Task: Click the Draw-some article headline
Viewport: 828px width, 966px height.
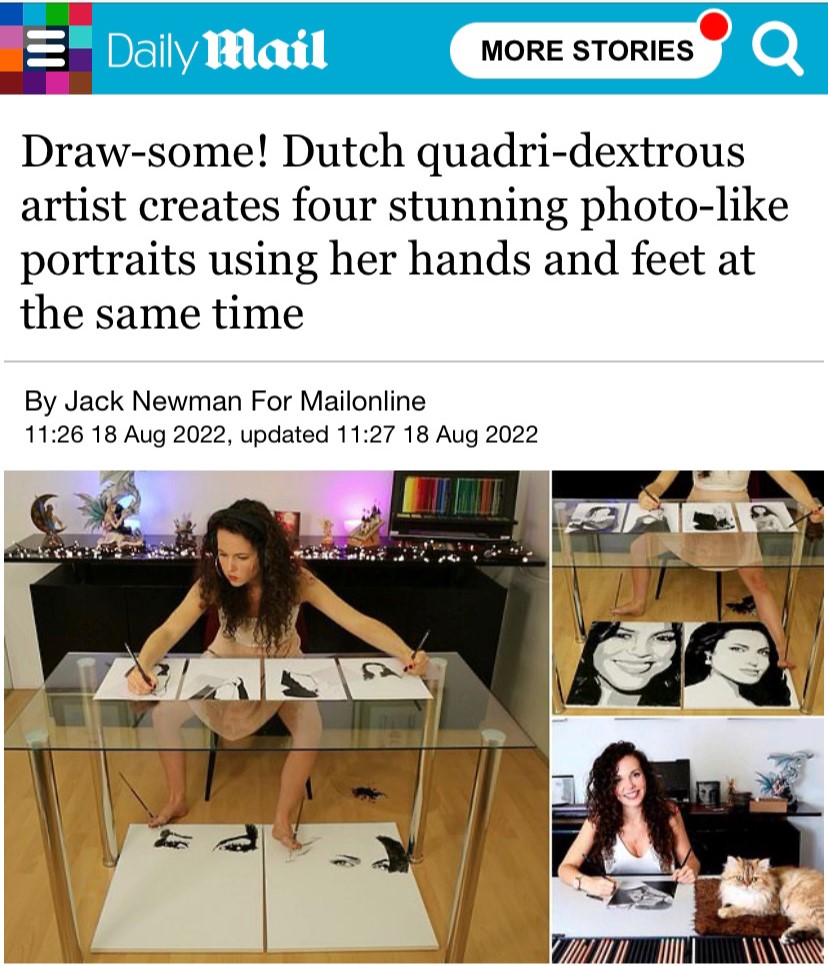Action: (x=405, y=232)
